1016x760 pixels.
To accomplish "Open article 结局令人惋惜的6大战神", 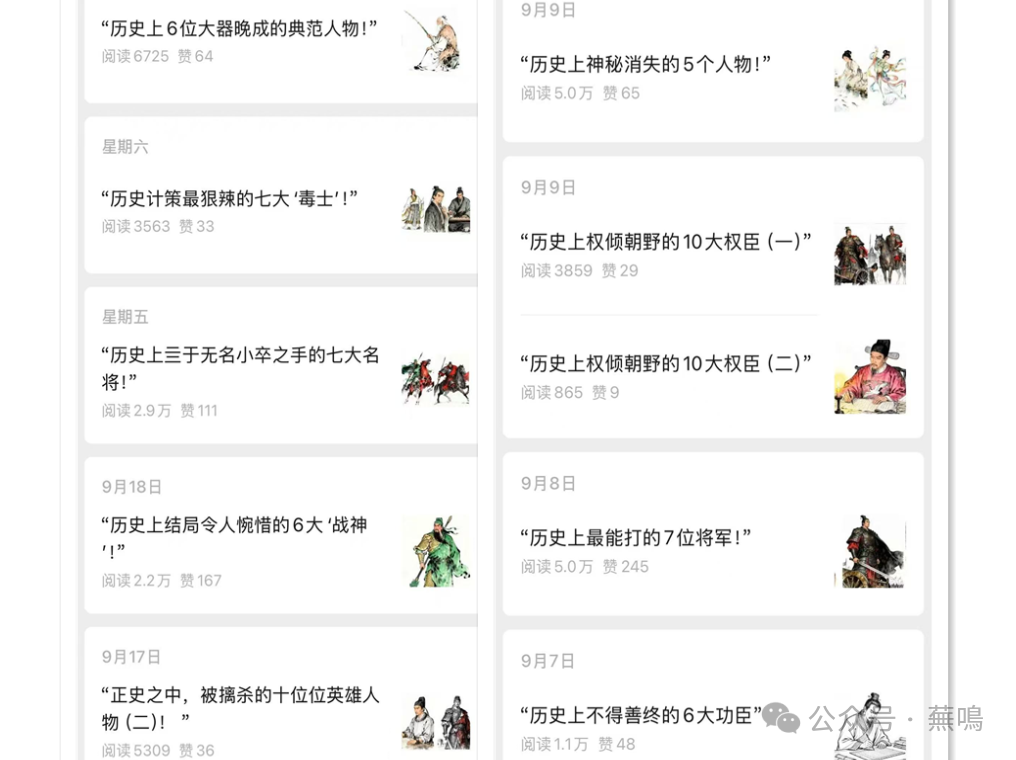I will pos(235,538).
